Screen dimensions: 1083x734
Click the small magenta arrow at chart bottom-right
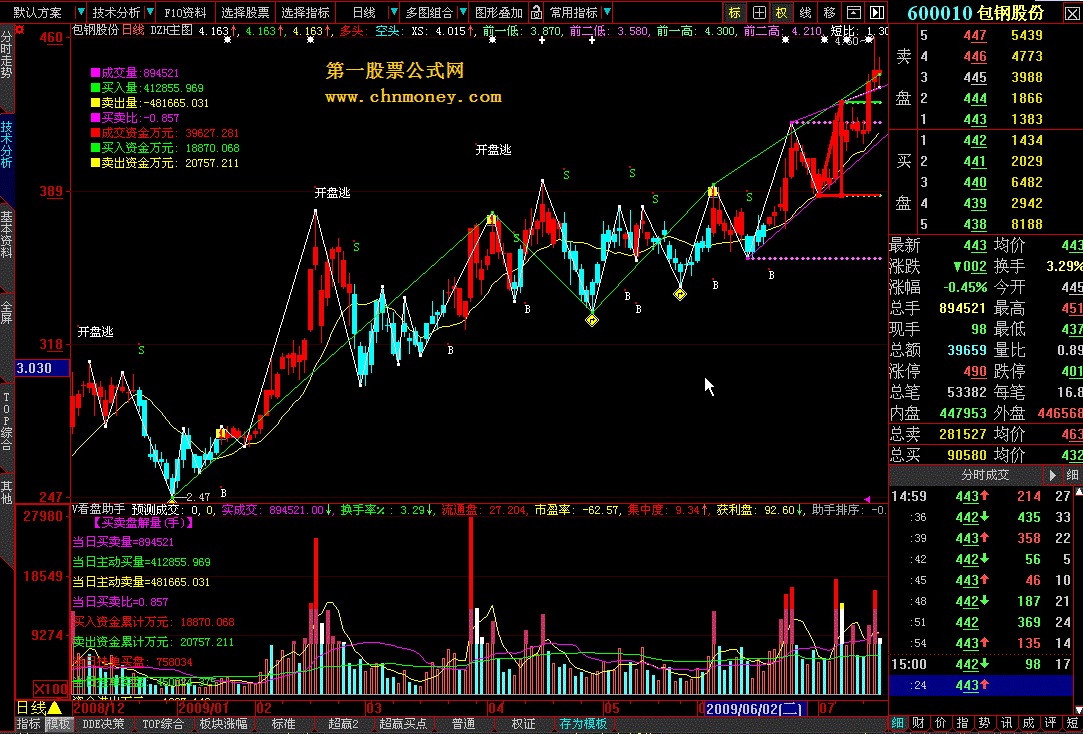pos(867,499)
